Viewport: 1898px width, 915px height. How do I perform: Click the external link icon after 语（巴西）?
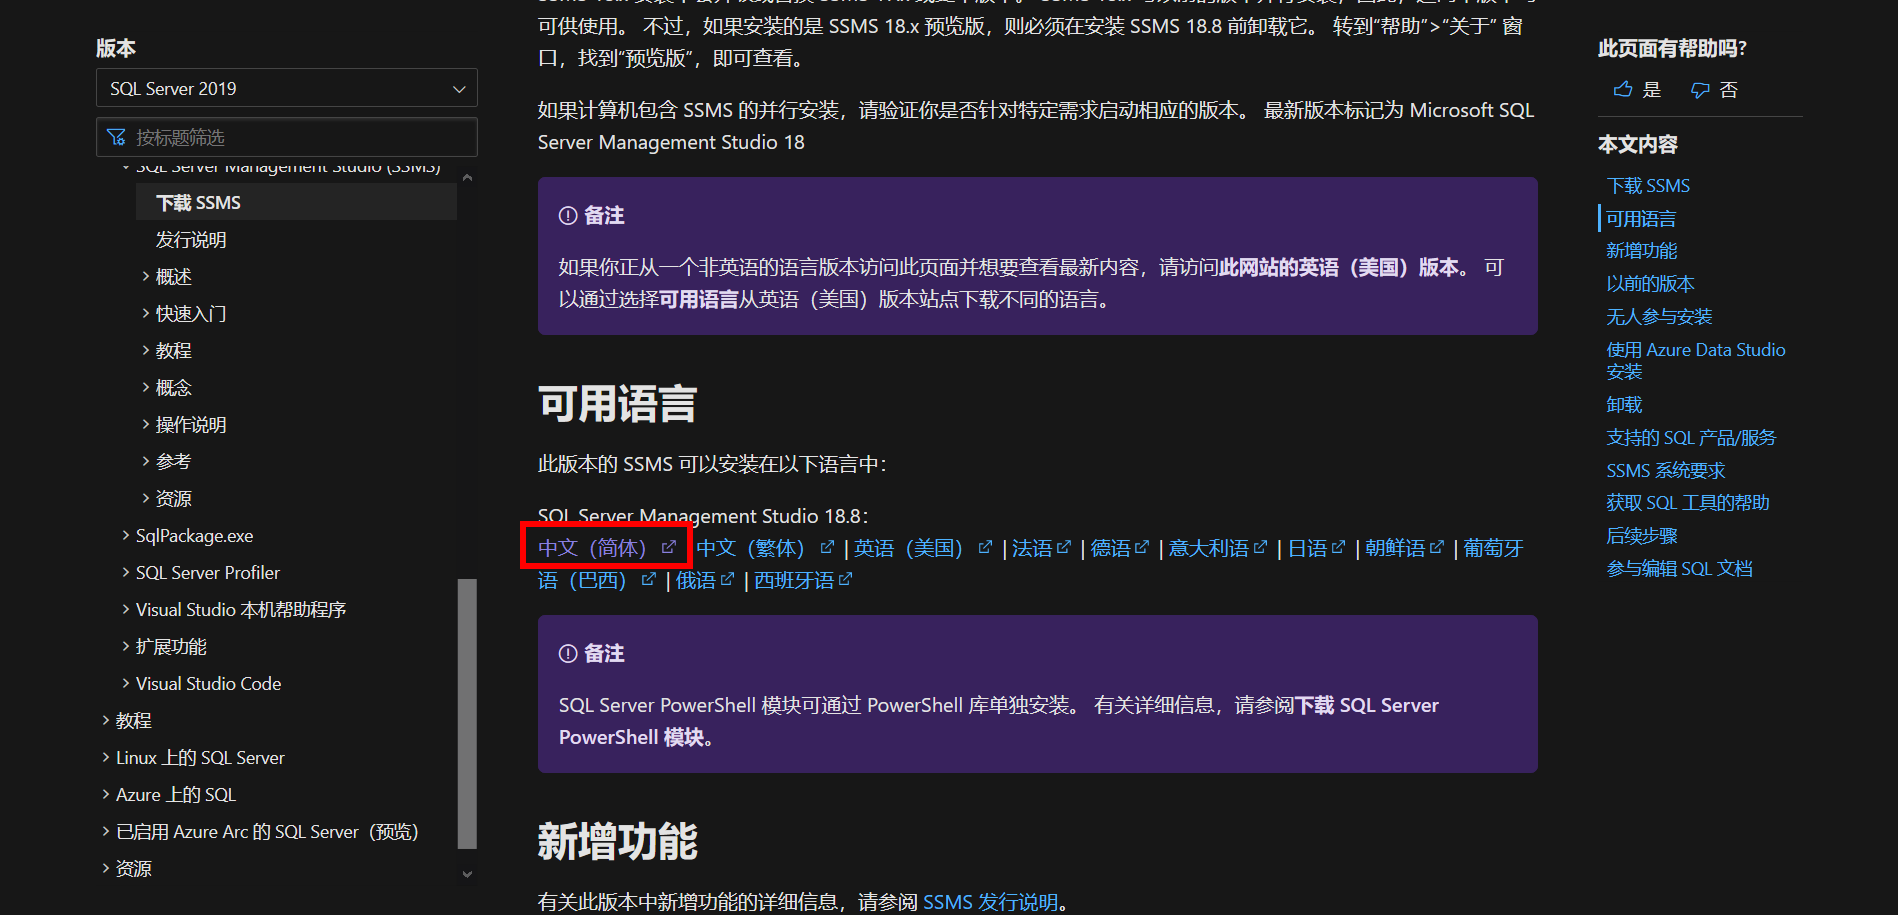[x=648, y=579]
